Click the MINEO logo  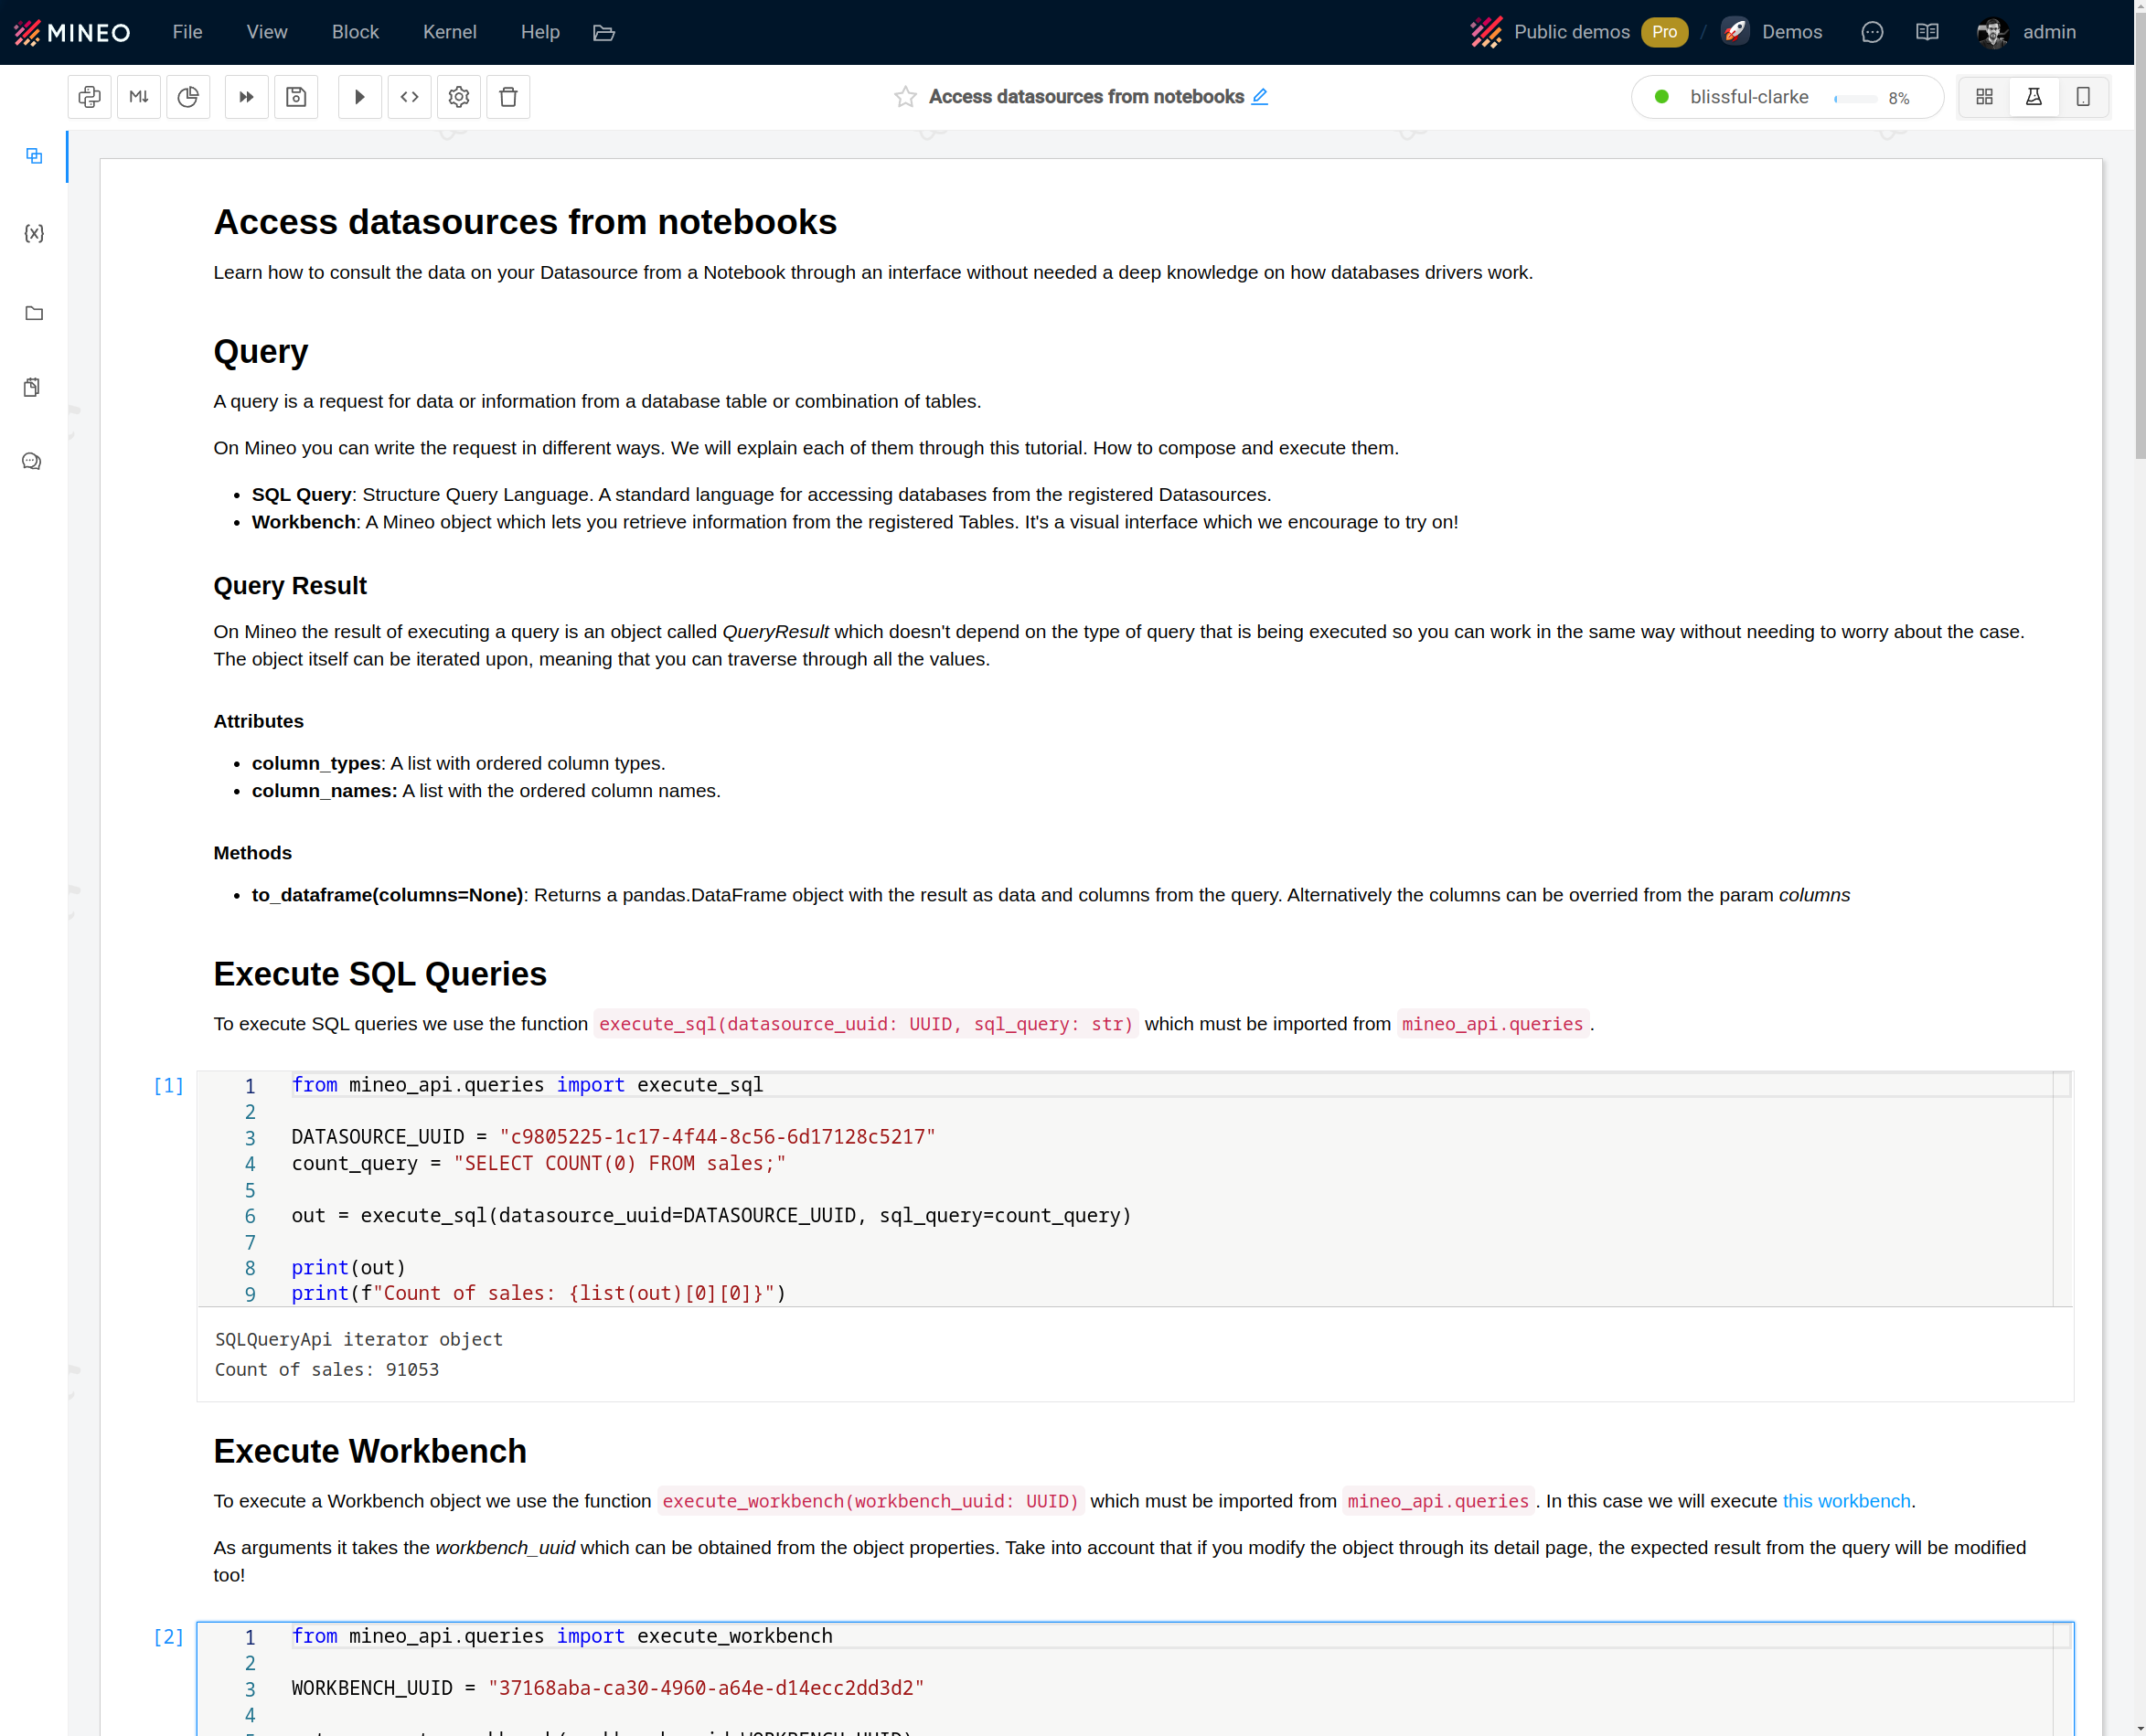[72, 32]
